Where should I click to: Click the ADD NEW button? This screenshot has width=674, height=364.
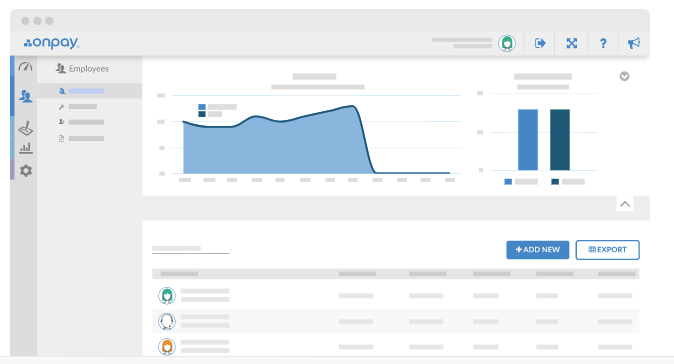[537, 250]
